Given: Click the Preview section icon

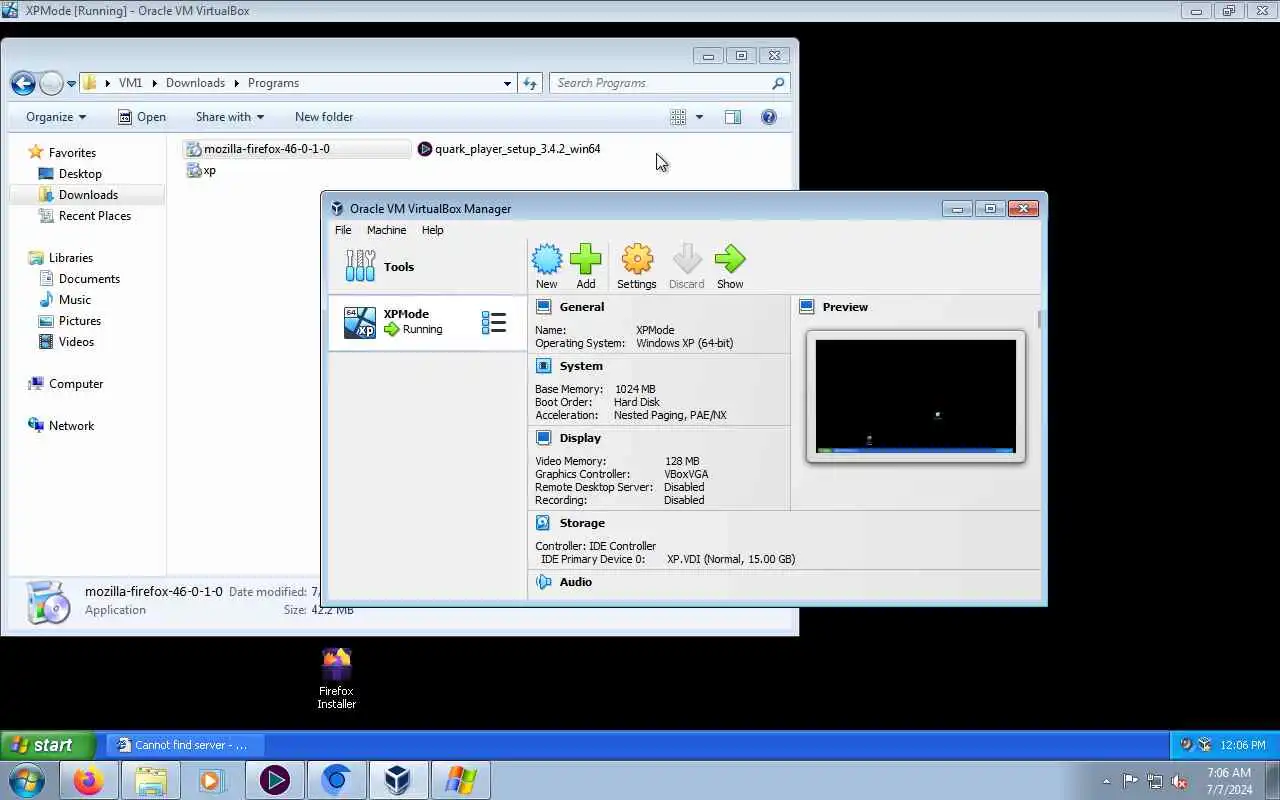Looking at the screenshot, I should pyautogui.click(x=807, y=307).
